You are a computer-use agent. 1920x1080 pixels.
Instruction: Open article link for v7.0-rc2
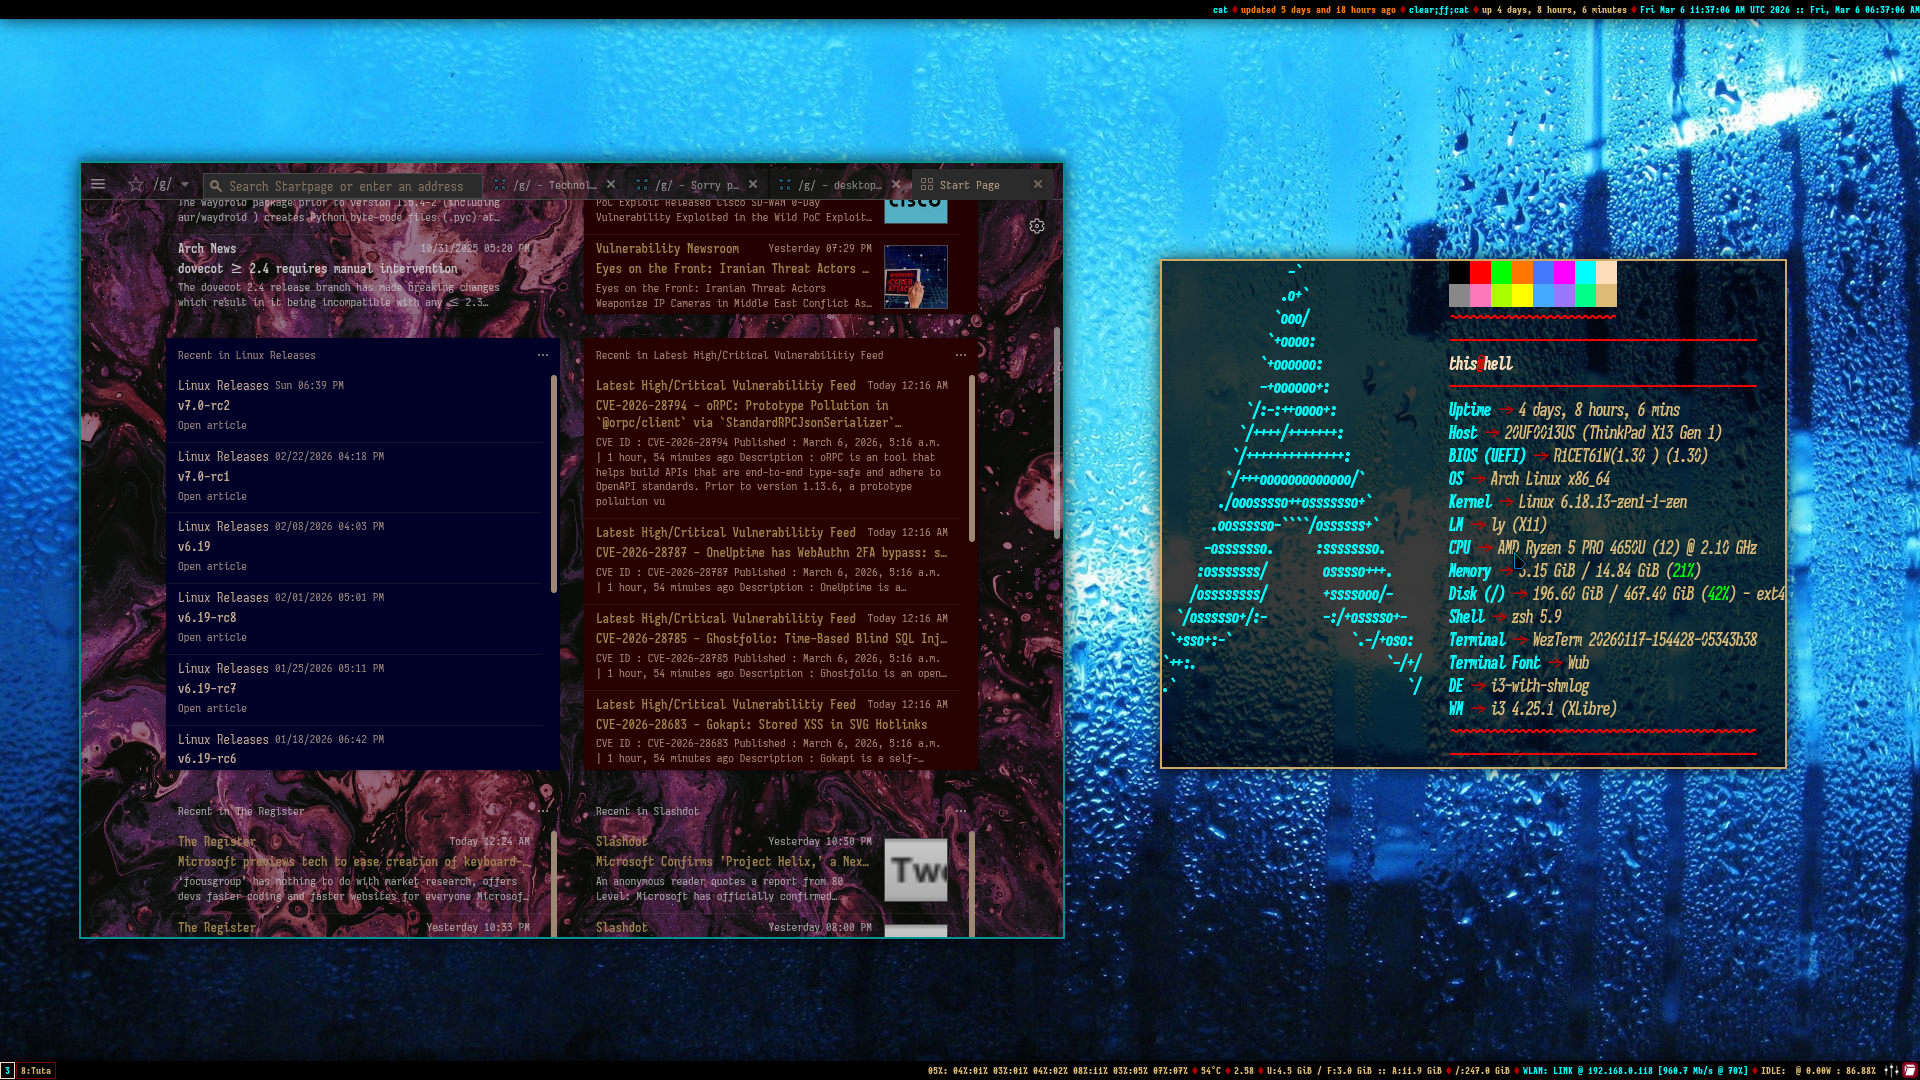tap(212, 425)
